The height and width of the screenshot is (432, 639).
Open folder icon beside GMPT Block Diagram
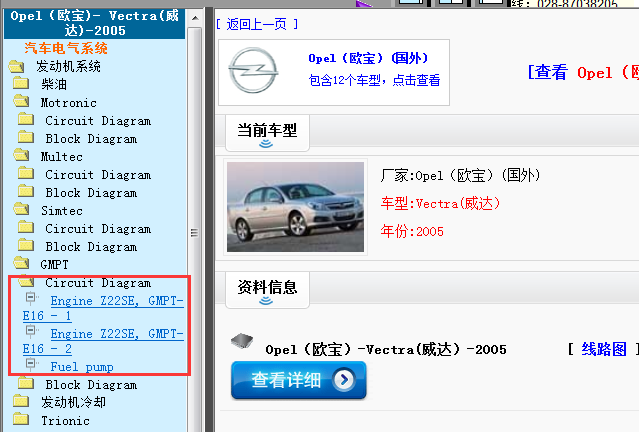(26, 383)
